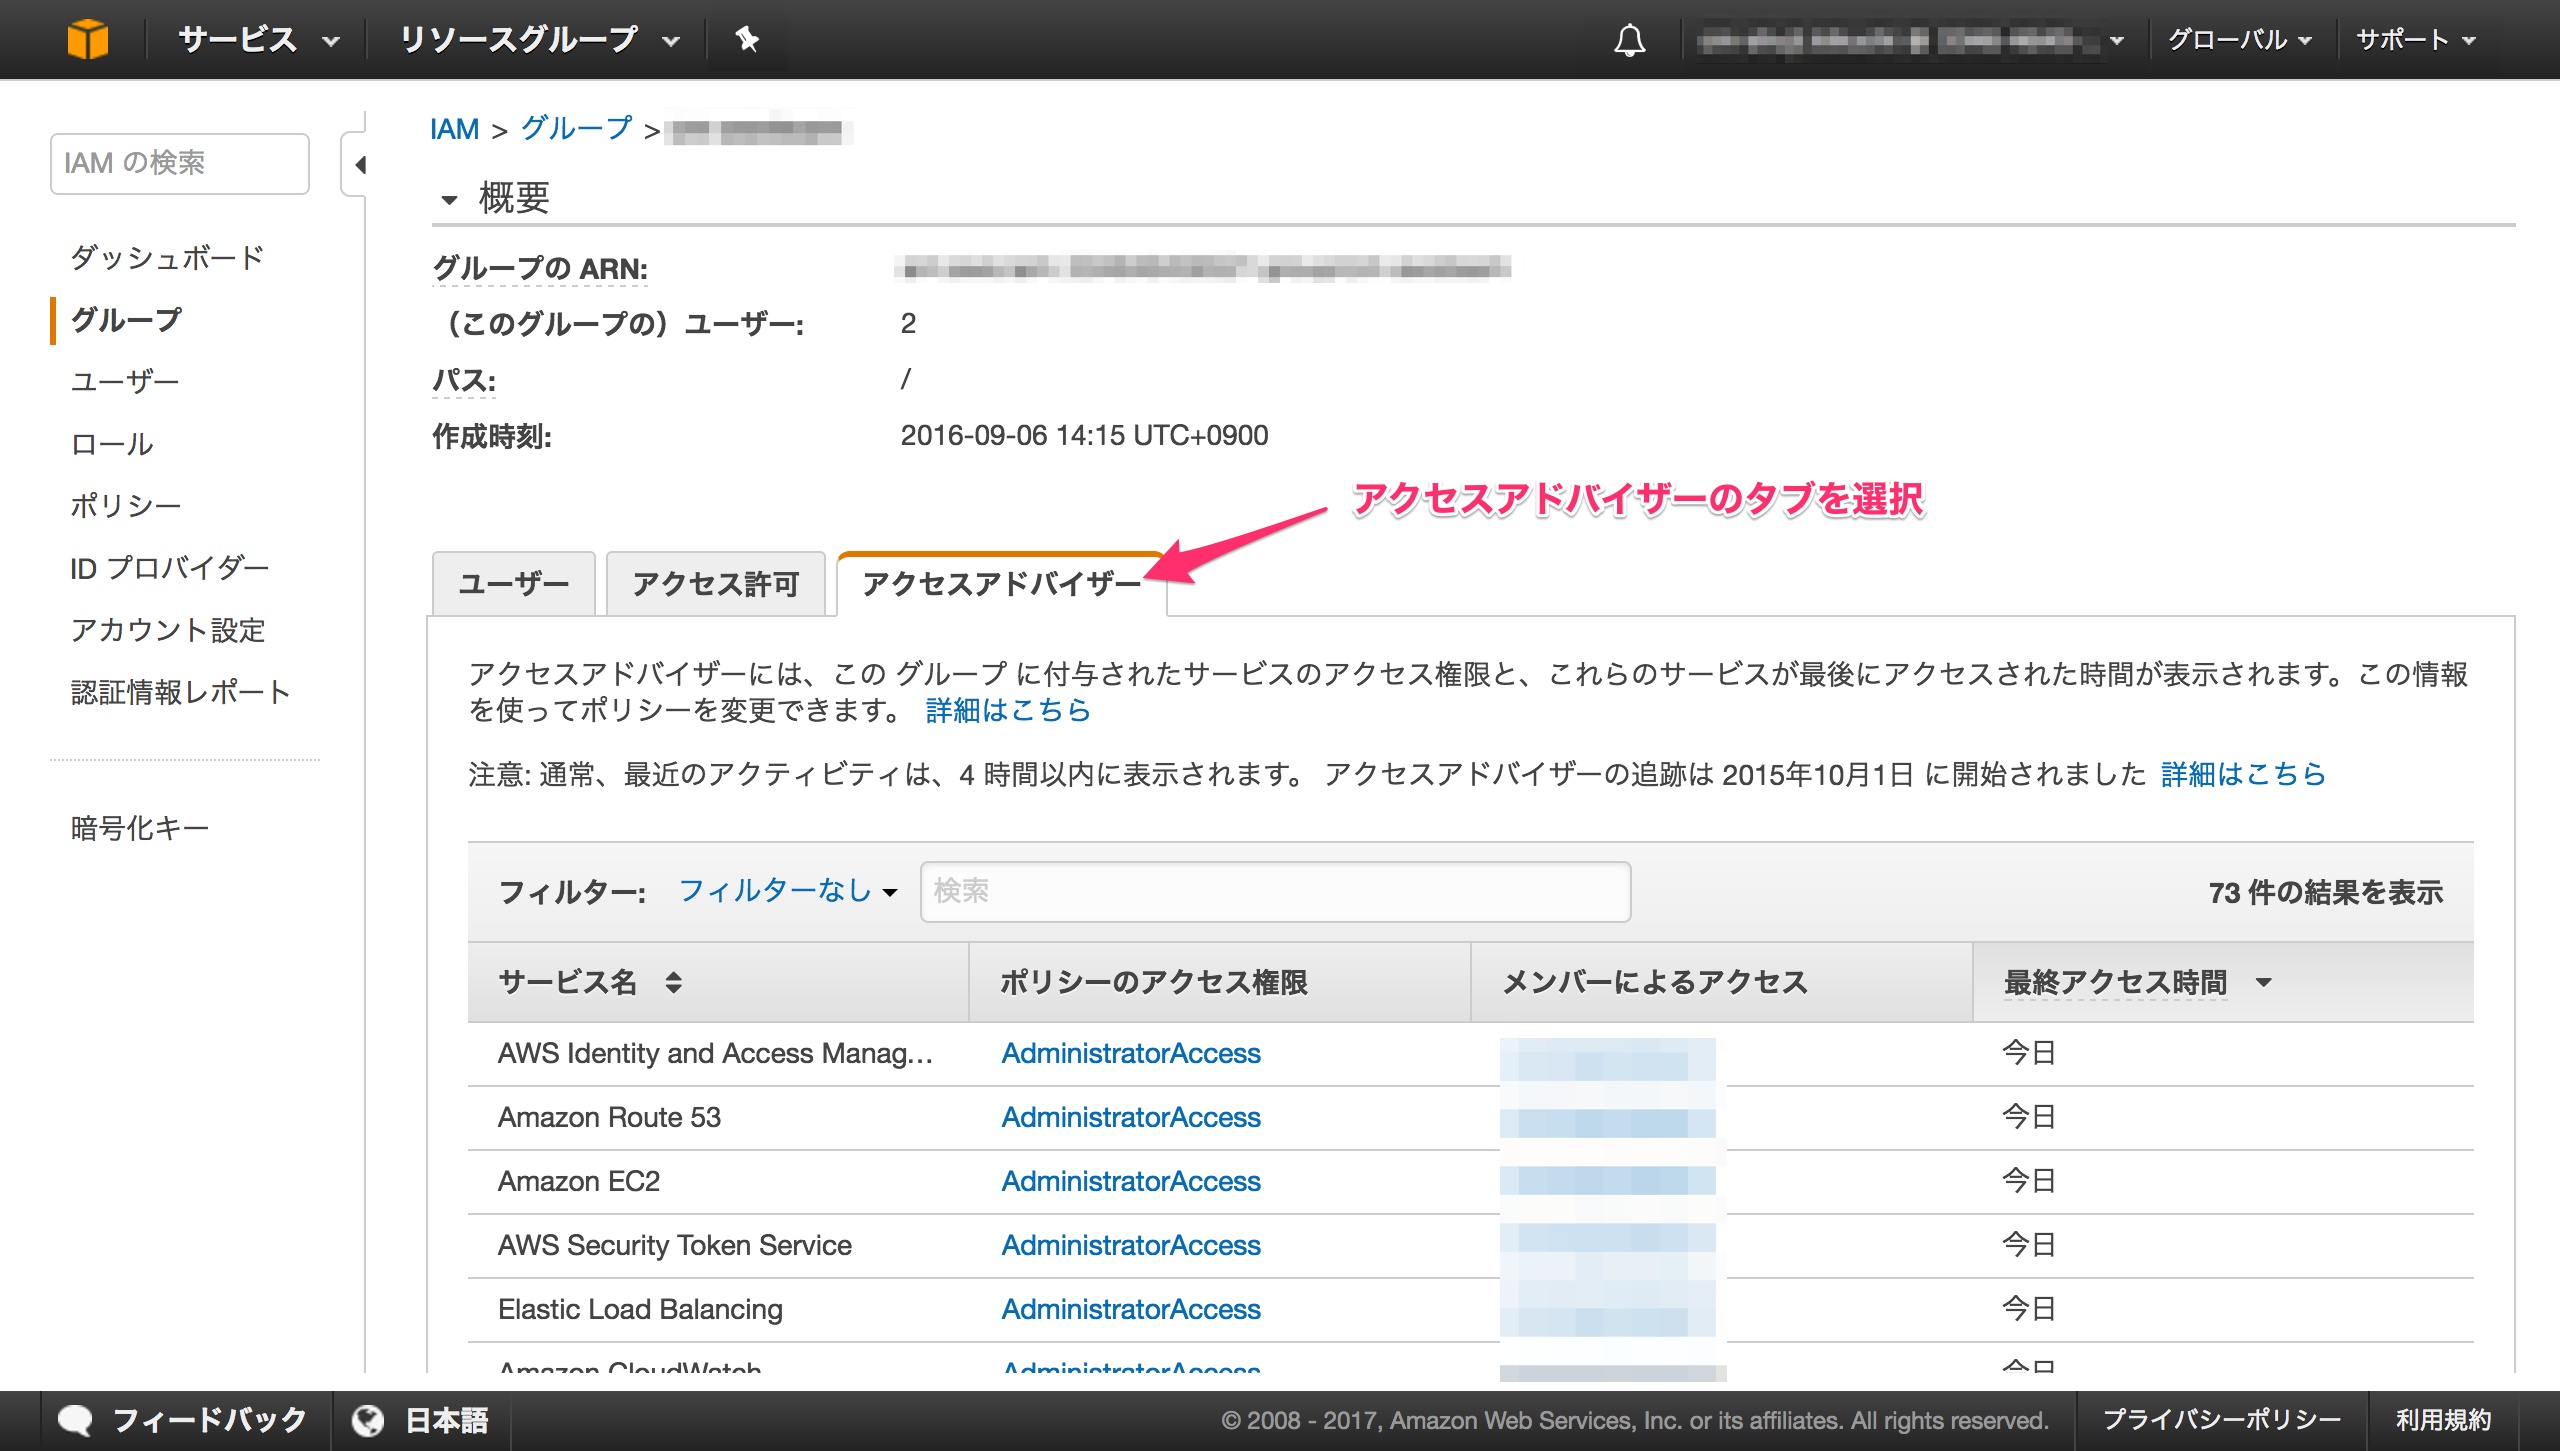The width and height of the screenshot is (2560, 1451).
Task: Select the AWS Security Token Service row
Action: pyautogui.click(x=1470, y=1245)
